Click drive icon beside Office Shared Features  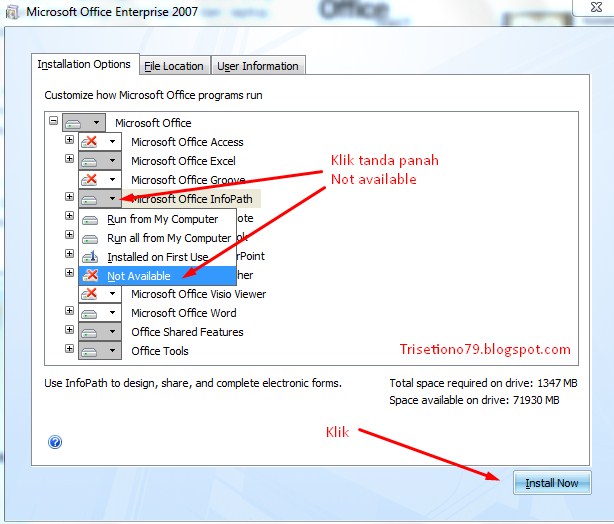tap(90, 332)
